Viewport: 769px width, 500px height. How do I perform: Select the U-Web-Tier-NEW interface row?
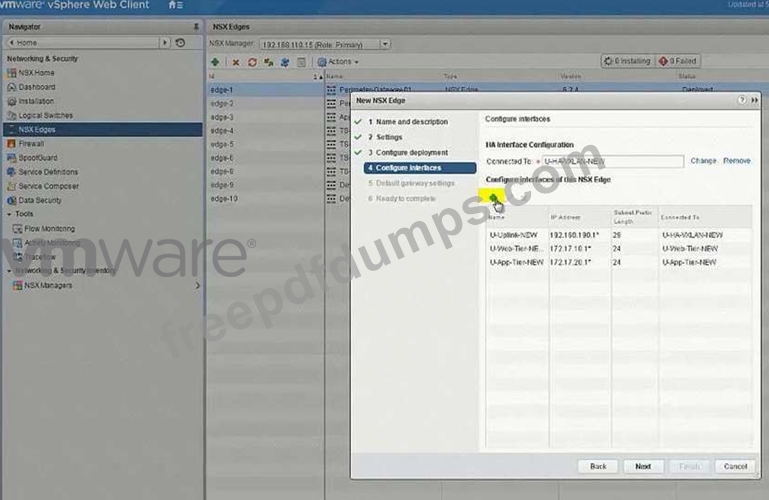tap(619, 249)
